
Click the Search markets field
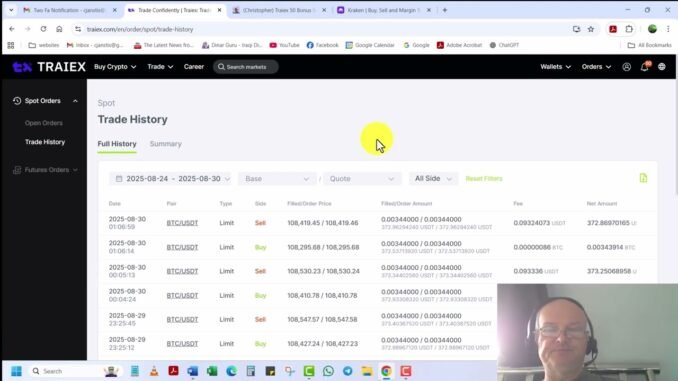(x=246, y=67)
